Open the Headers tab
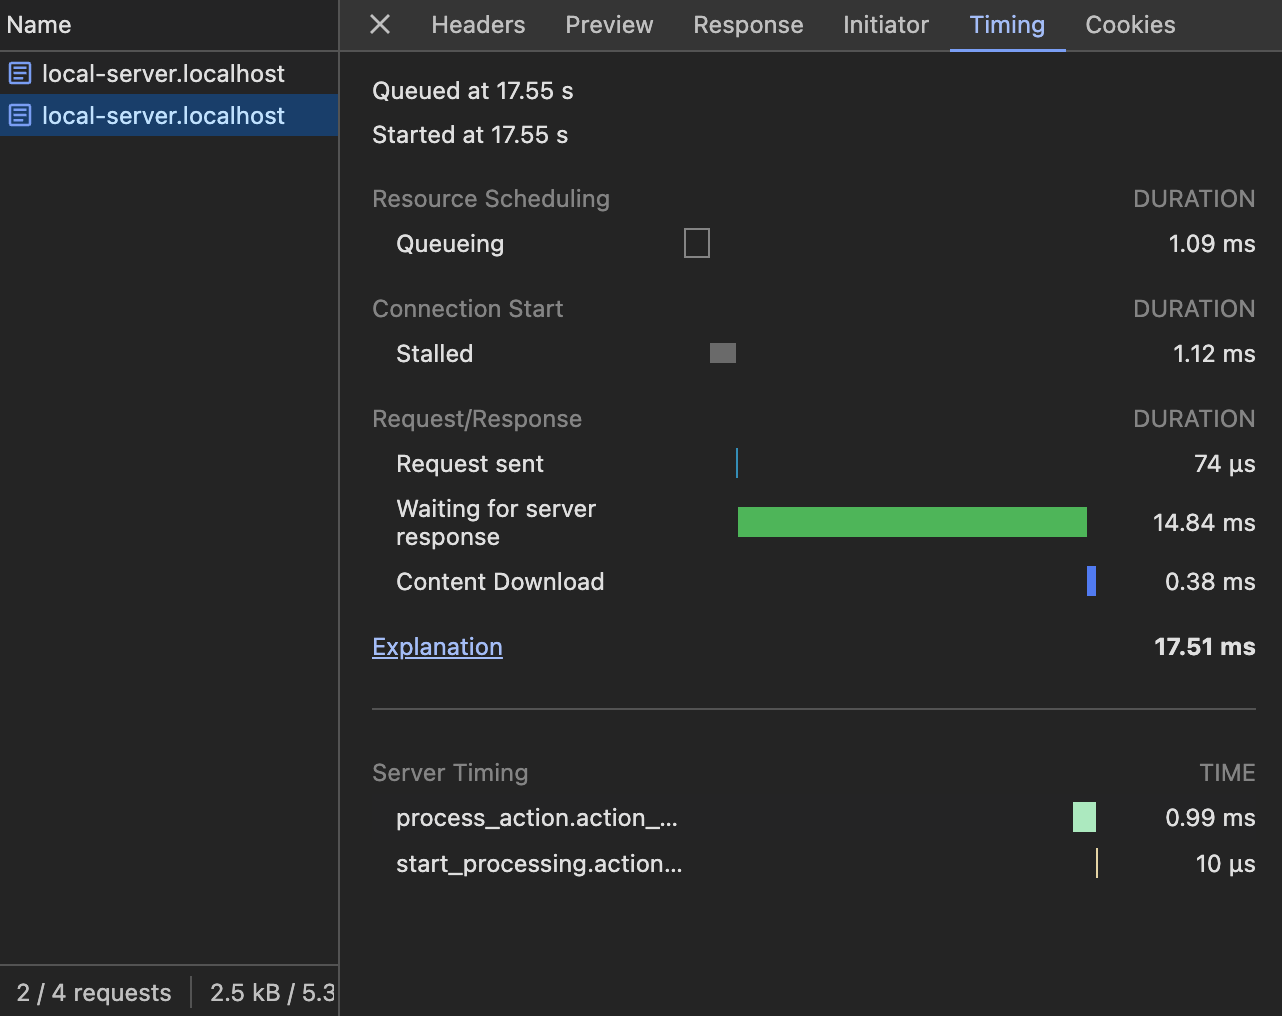Viewport: 1282px width, 1016px height. [x=478, y=25]
